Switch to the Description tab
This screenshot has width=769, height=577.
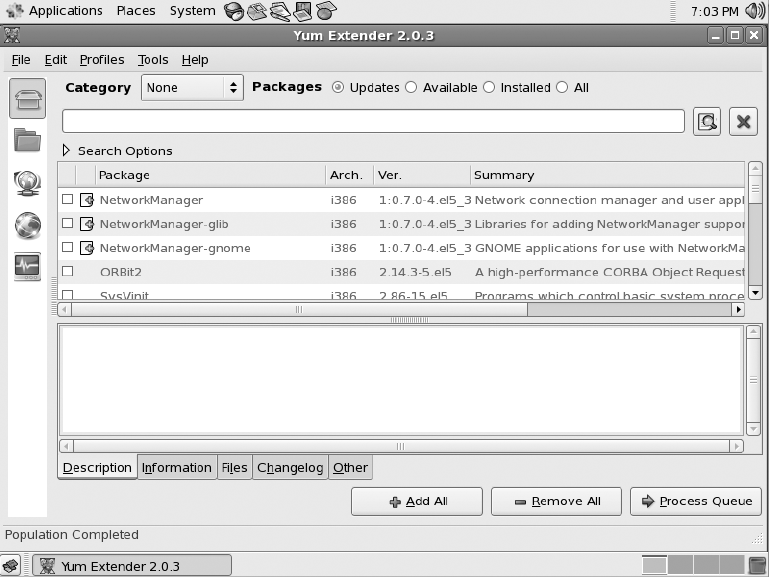coord(97,468)
